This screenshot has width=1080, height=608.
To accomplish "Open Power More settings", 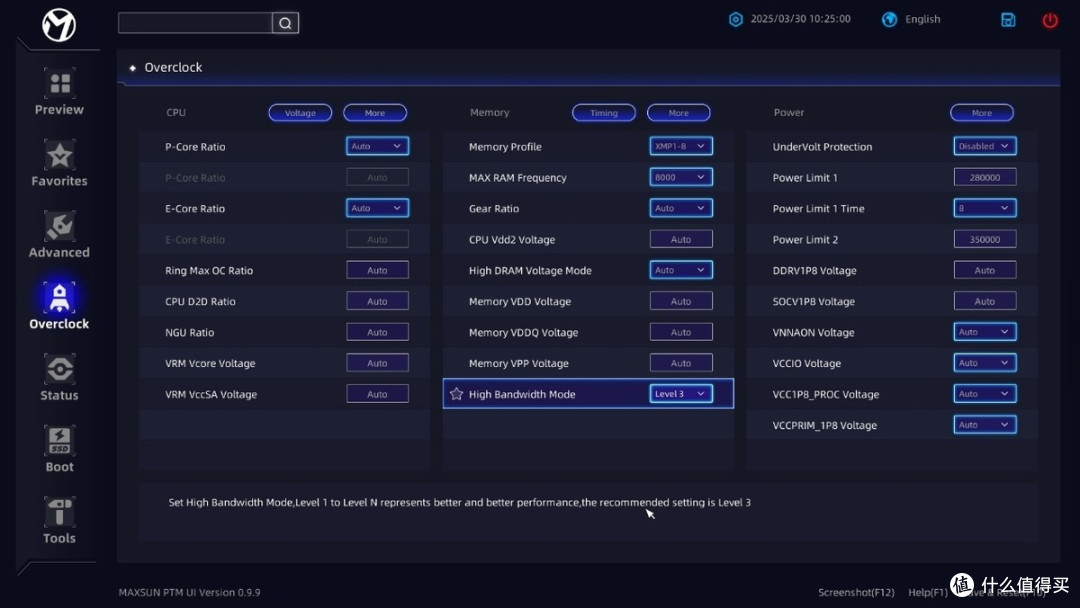I will point(982,113).
